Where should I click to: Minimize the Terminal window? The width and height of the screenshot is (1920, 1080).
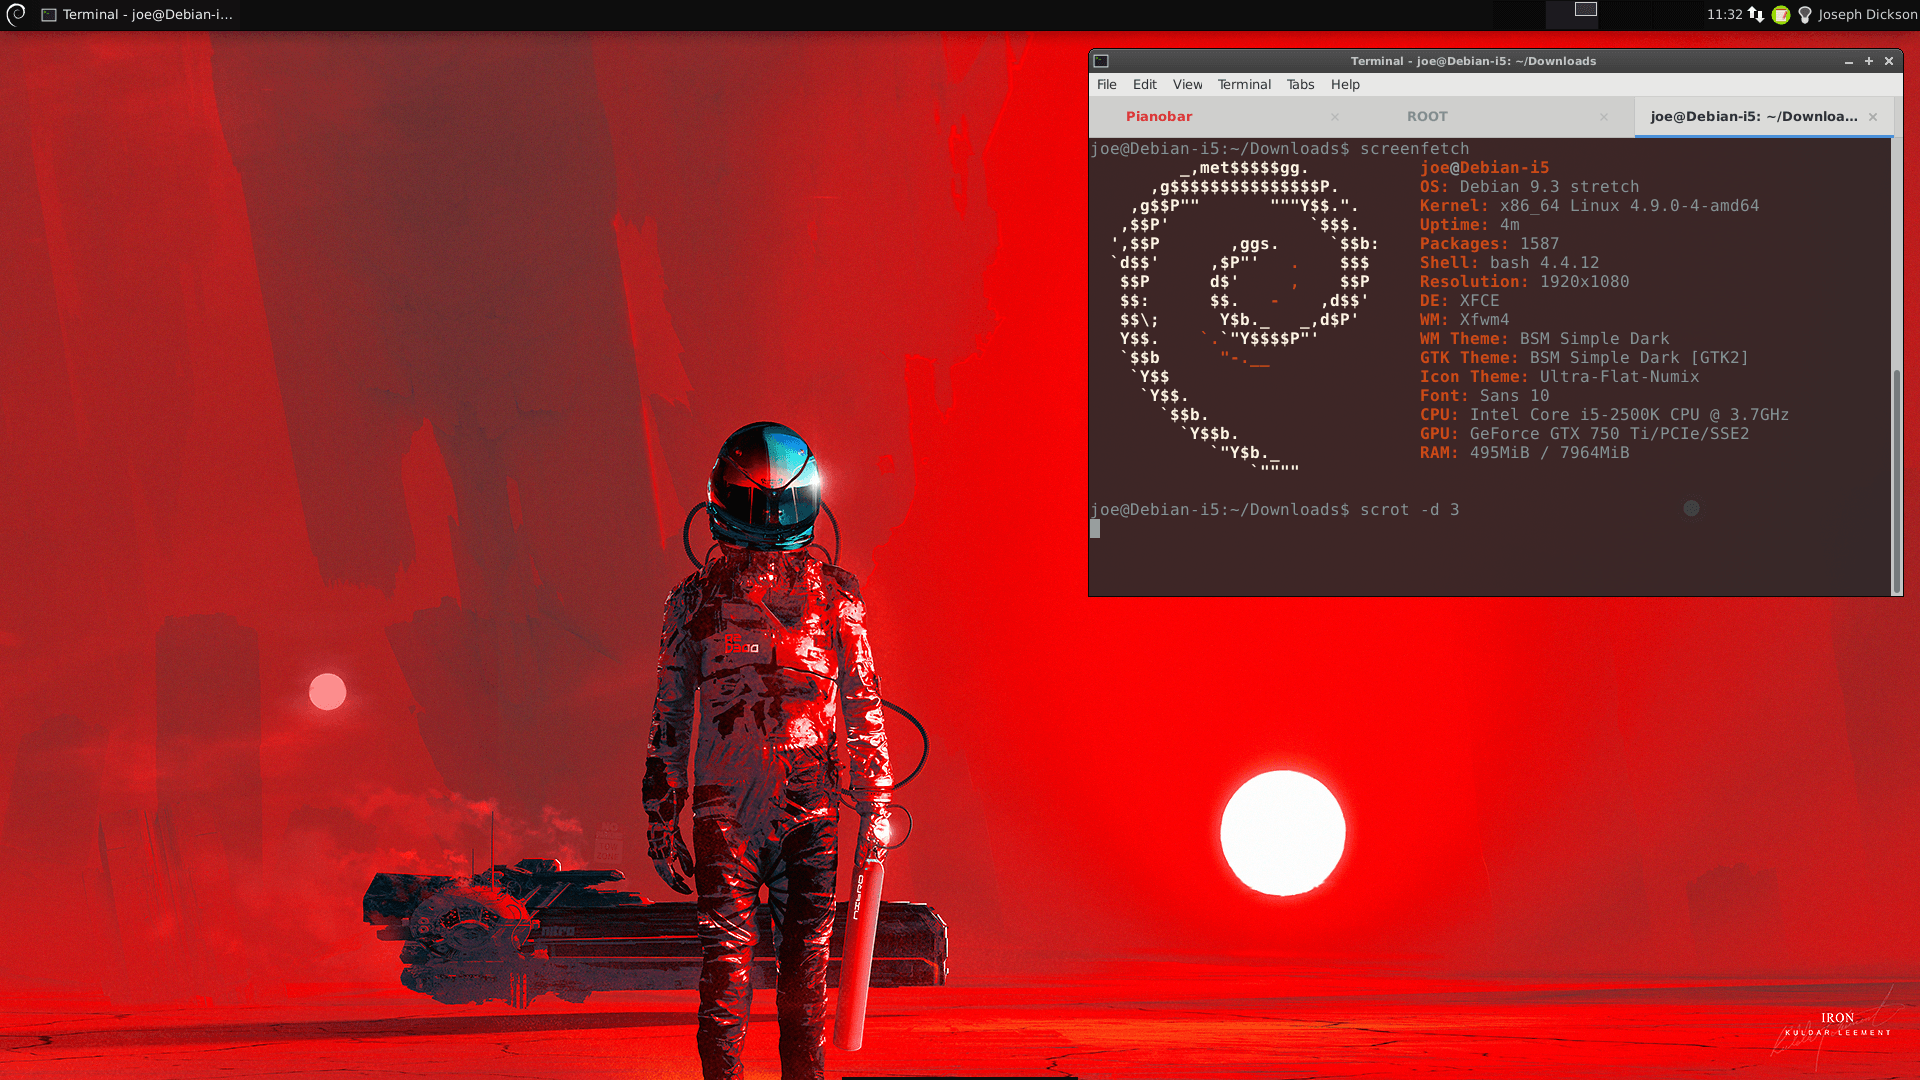pyautogui.click(x=1849, y=61)
